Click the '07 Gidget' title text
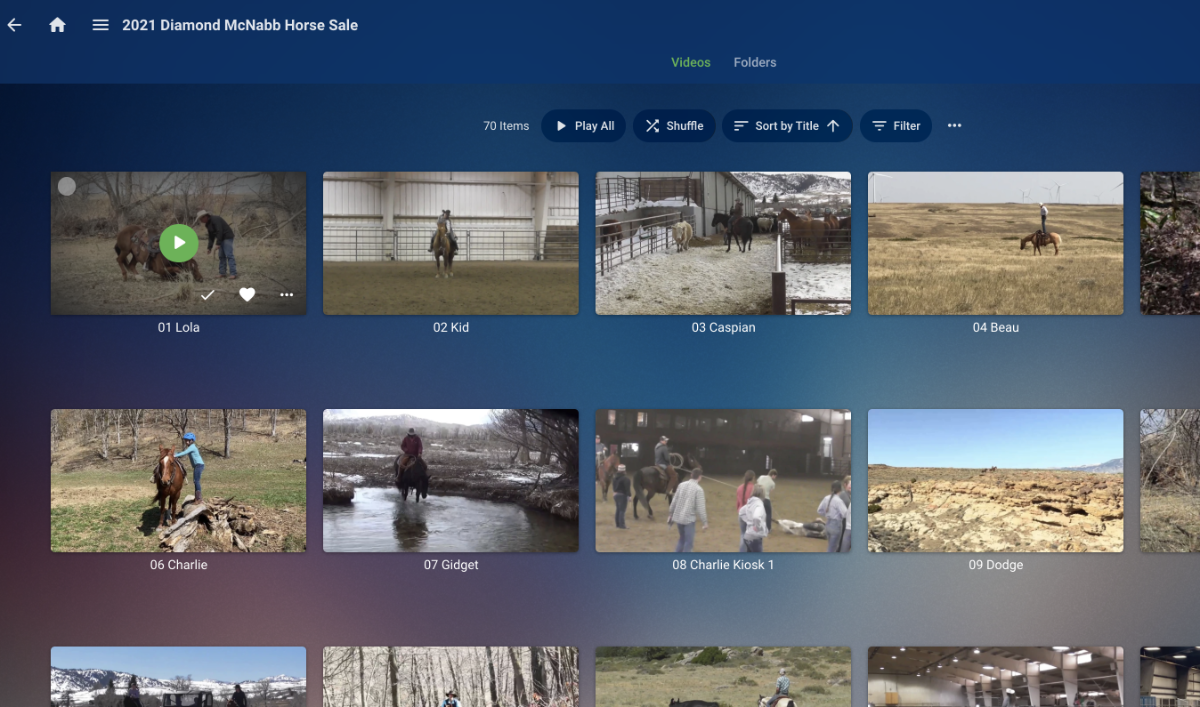 451,565
